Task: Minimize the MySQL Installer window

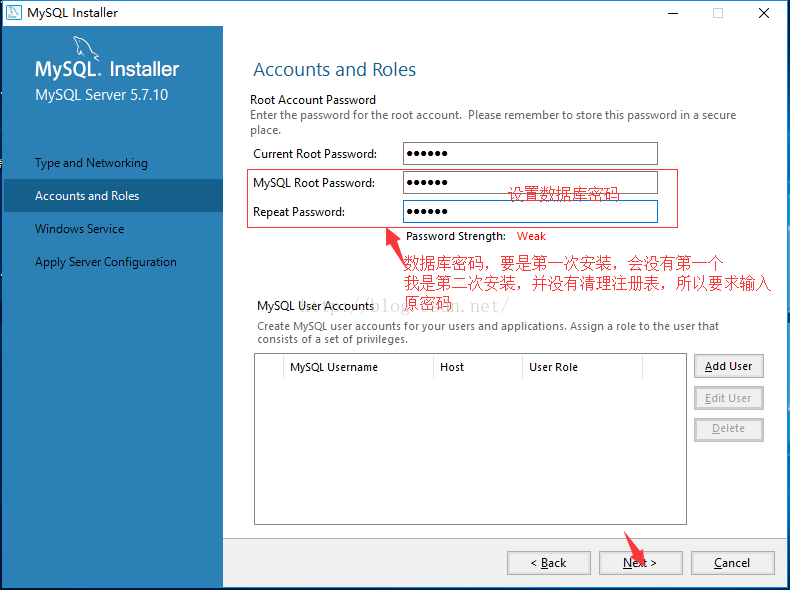Action: point(673,13)
